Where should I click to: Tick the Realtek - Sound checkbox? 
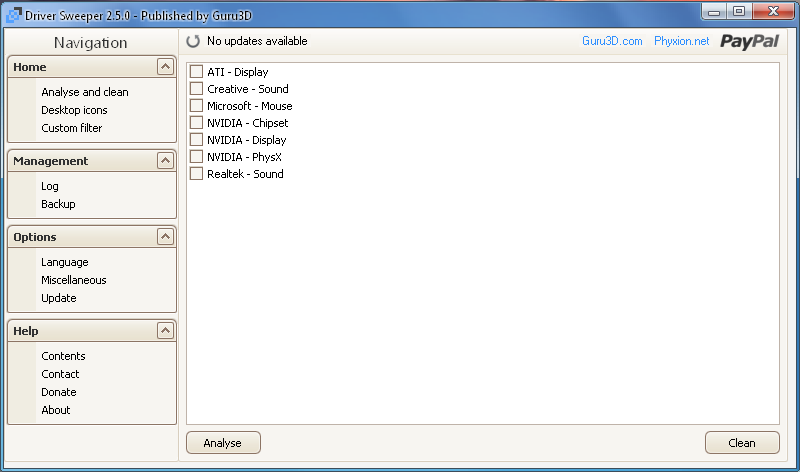[x=196, y=173]
